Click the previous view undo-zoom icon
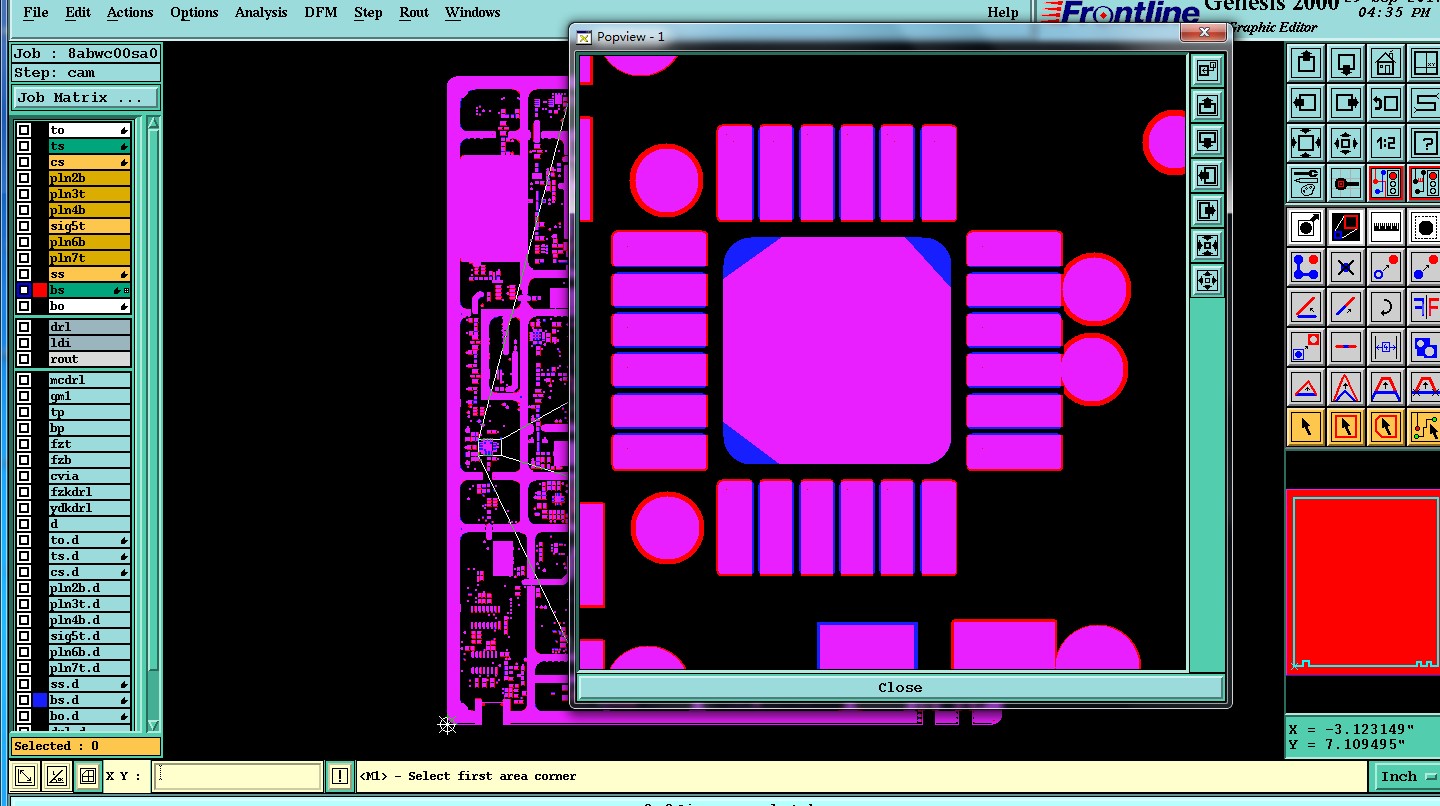Image resolution: width=1440 pixels, height=806 pixels. (x=1385, y=102)
